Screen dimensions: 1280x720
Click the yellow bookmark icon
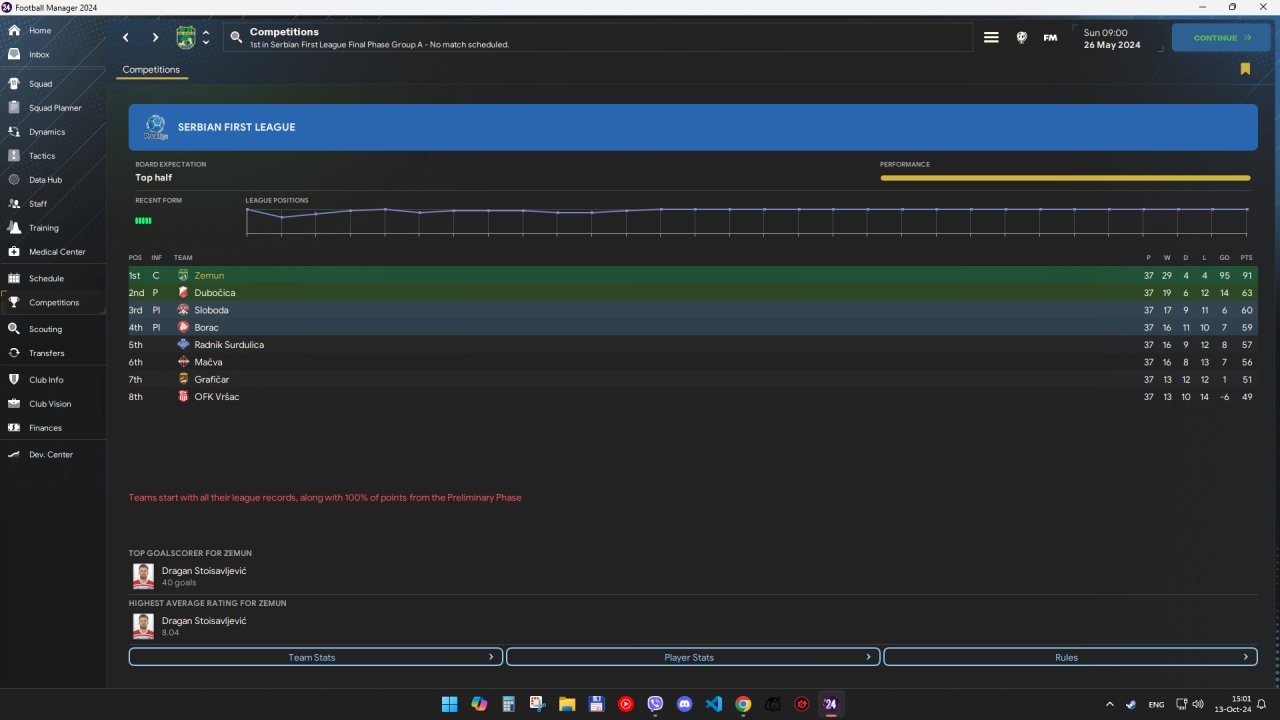click(1245, 69)
